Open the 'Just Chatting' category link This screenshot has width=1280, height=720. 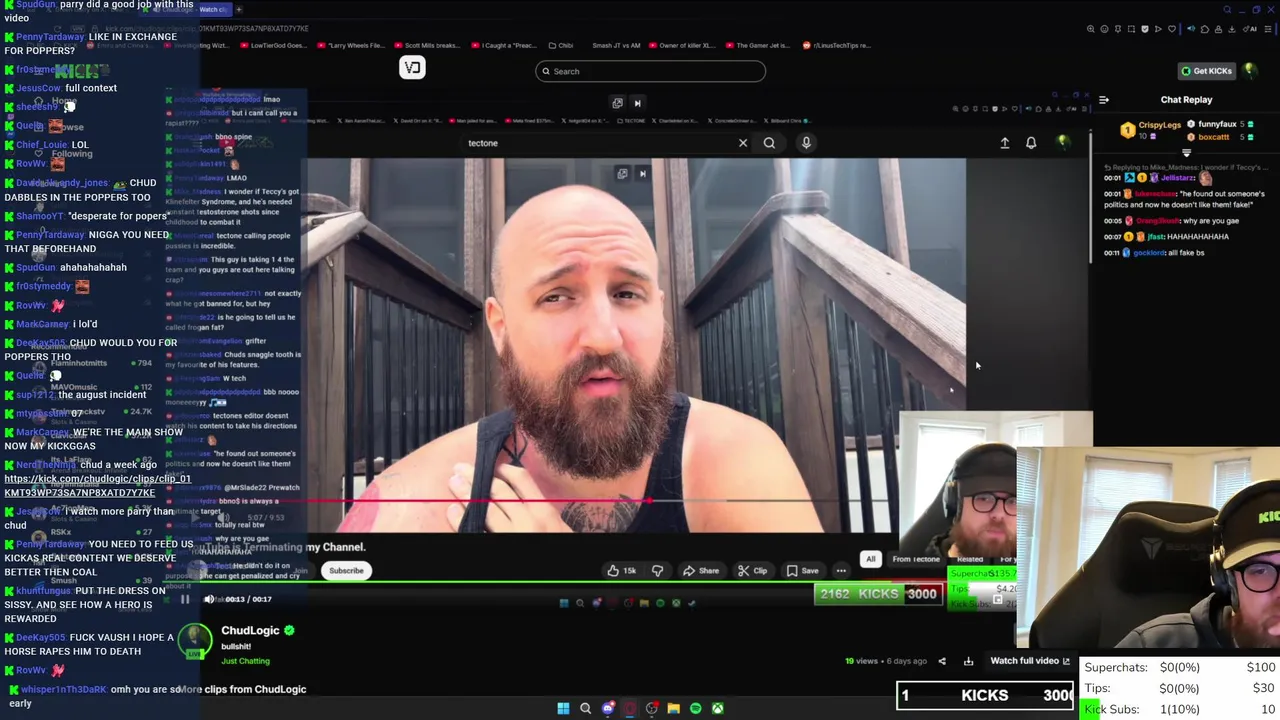click(245, 661)
